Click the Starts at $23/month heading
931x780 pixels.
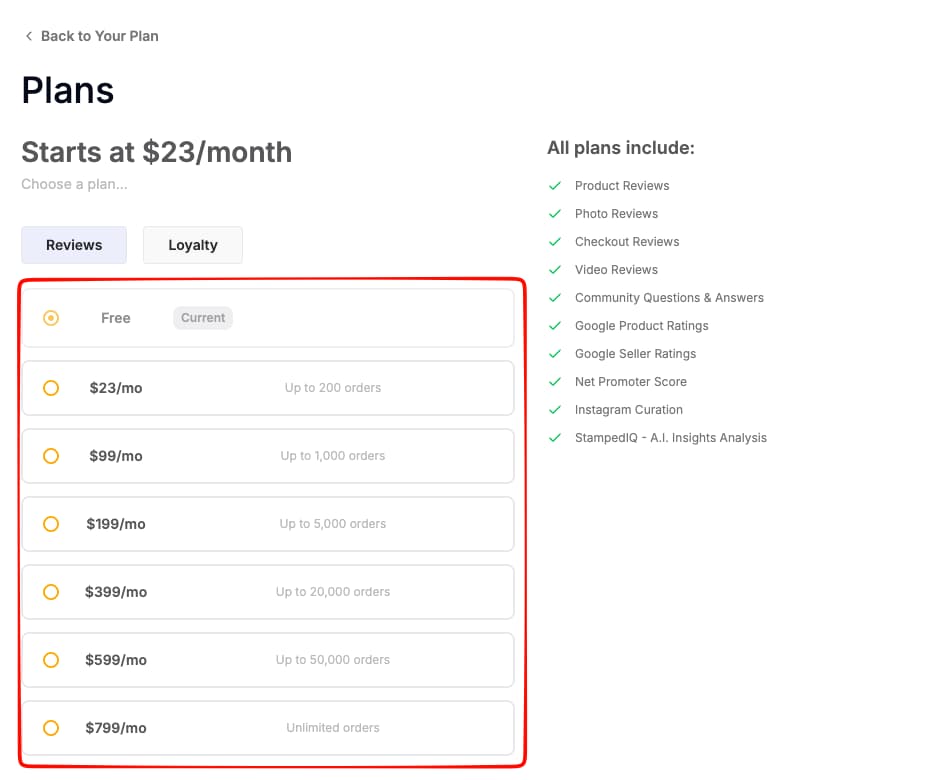(157, 152)
